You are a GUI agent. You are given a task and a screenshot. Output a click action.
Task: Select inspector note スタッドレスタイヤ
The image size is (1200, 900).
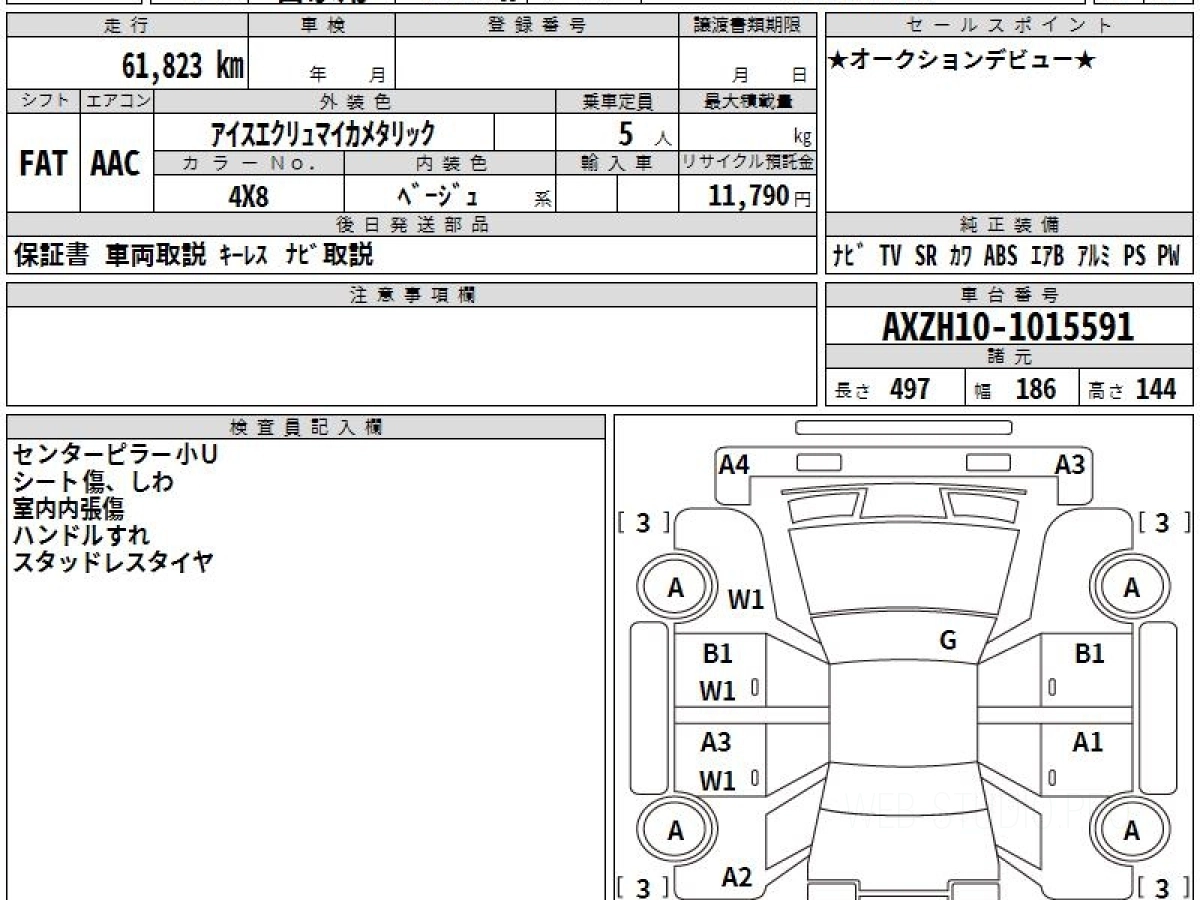pyautogui.click(x=113, y=563)
